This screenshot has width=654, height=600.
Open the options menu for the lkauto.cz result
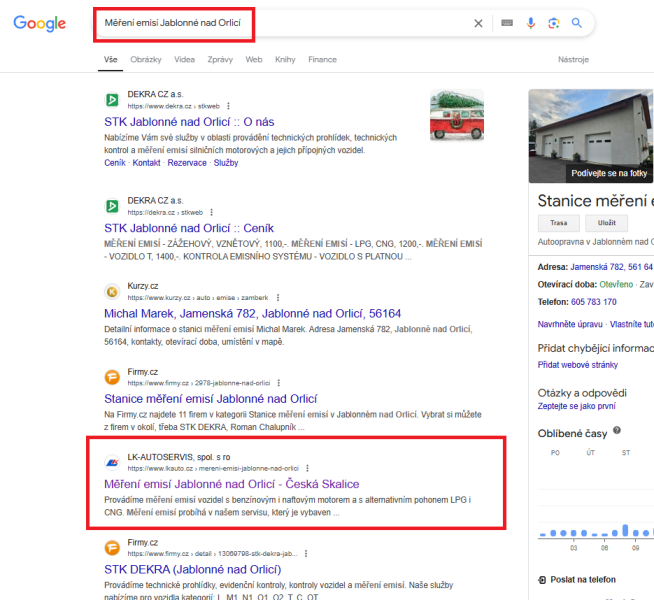(x=307, y=468)
